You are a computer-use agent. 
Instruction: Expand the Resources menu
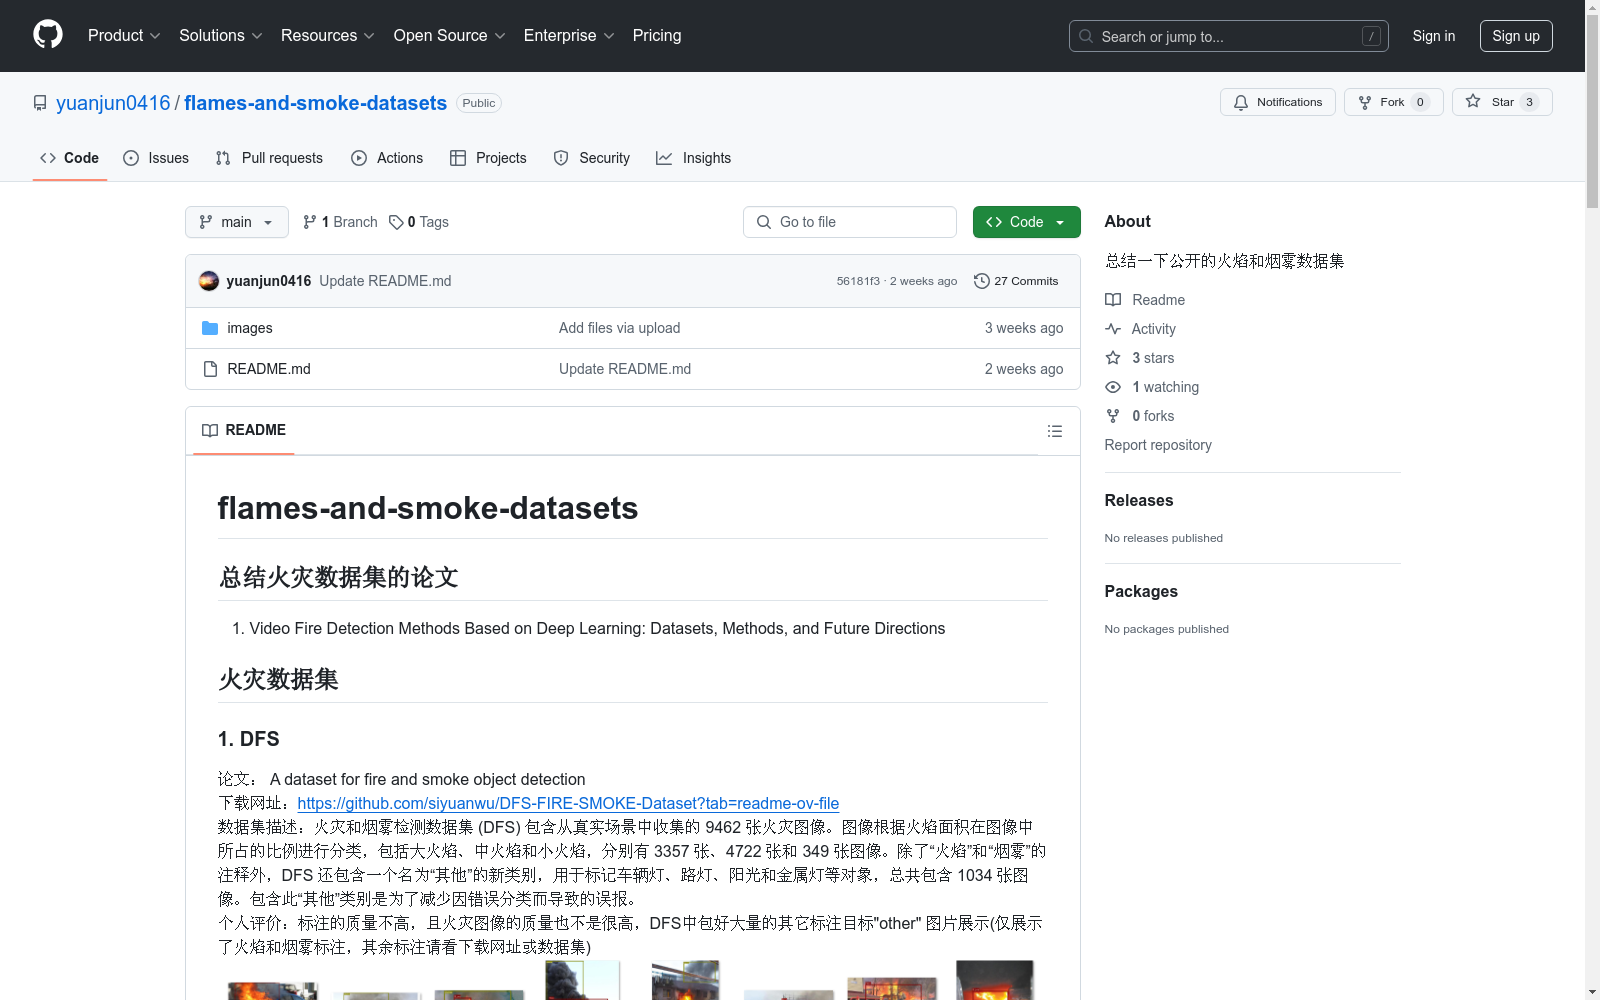pyautogui.click(x=328, y=35)
